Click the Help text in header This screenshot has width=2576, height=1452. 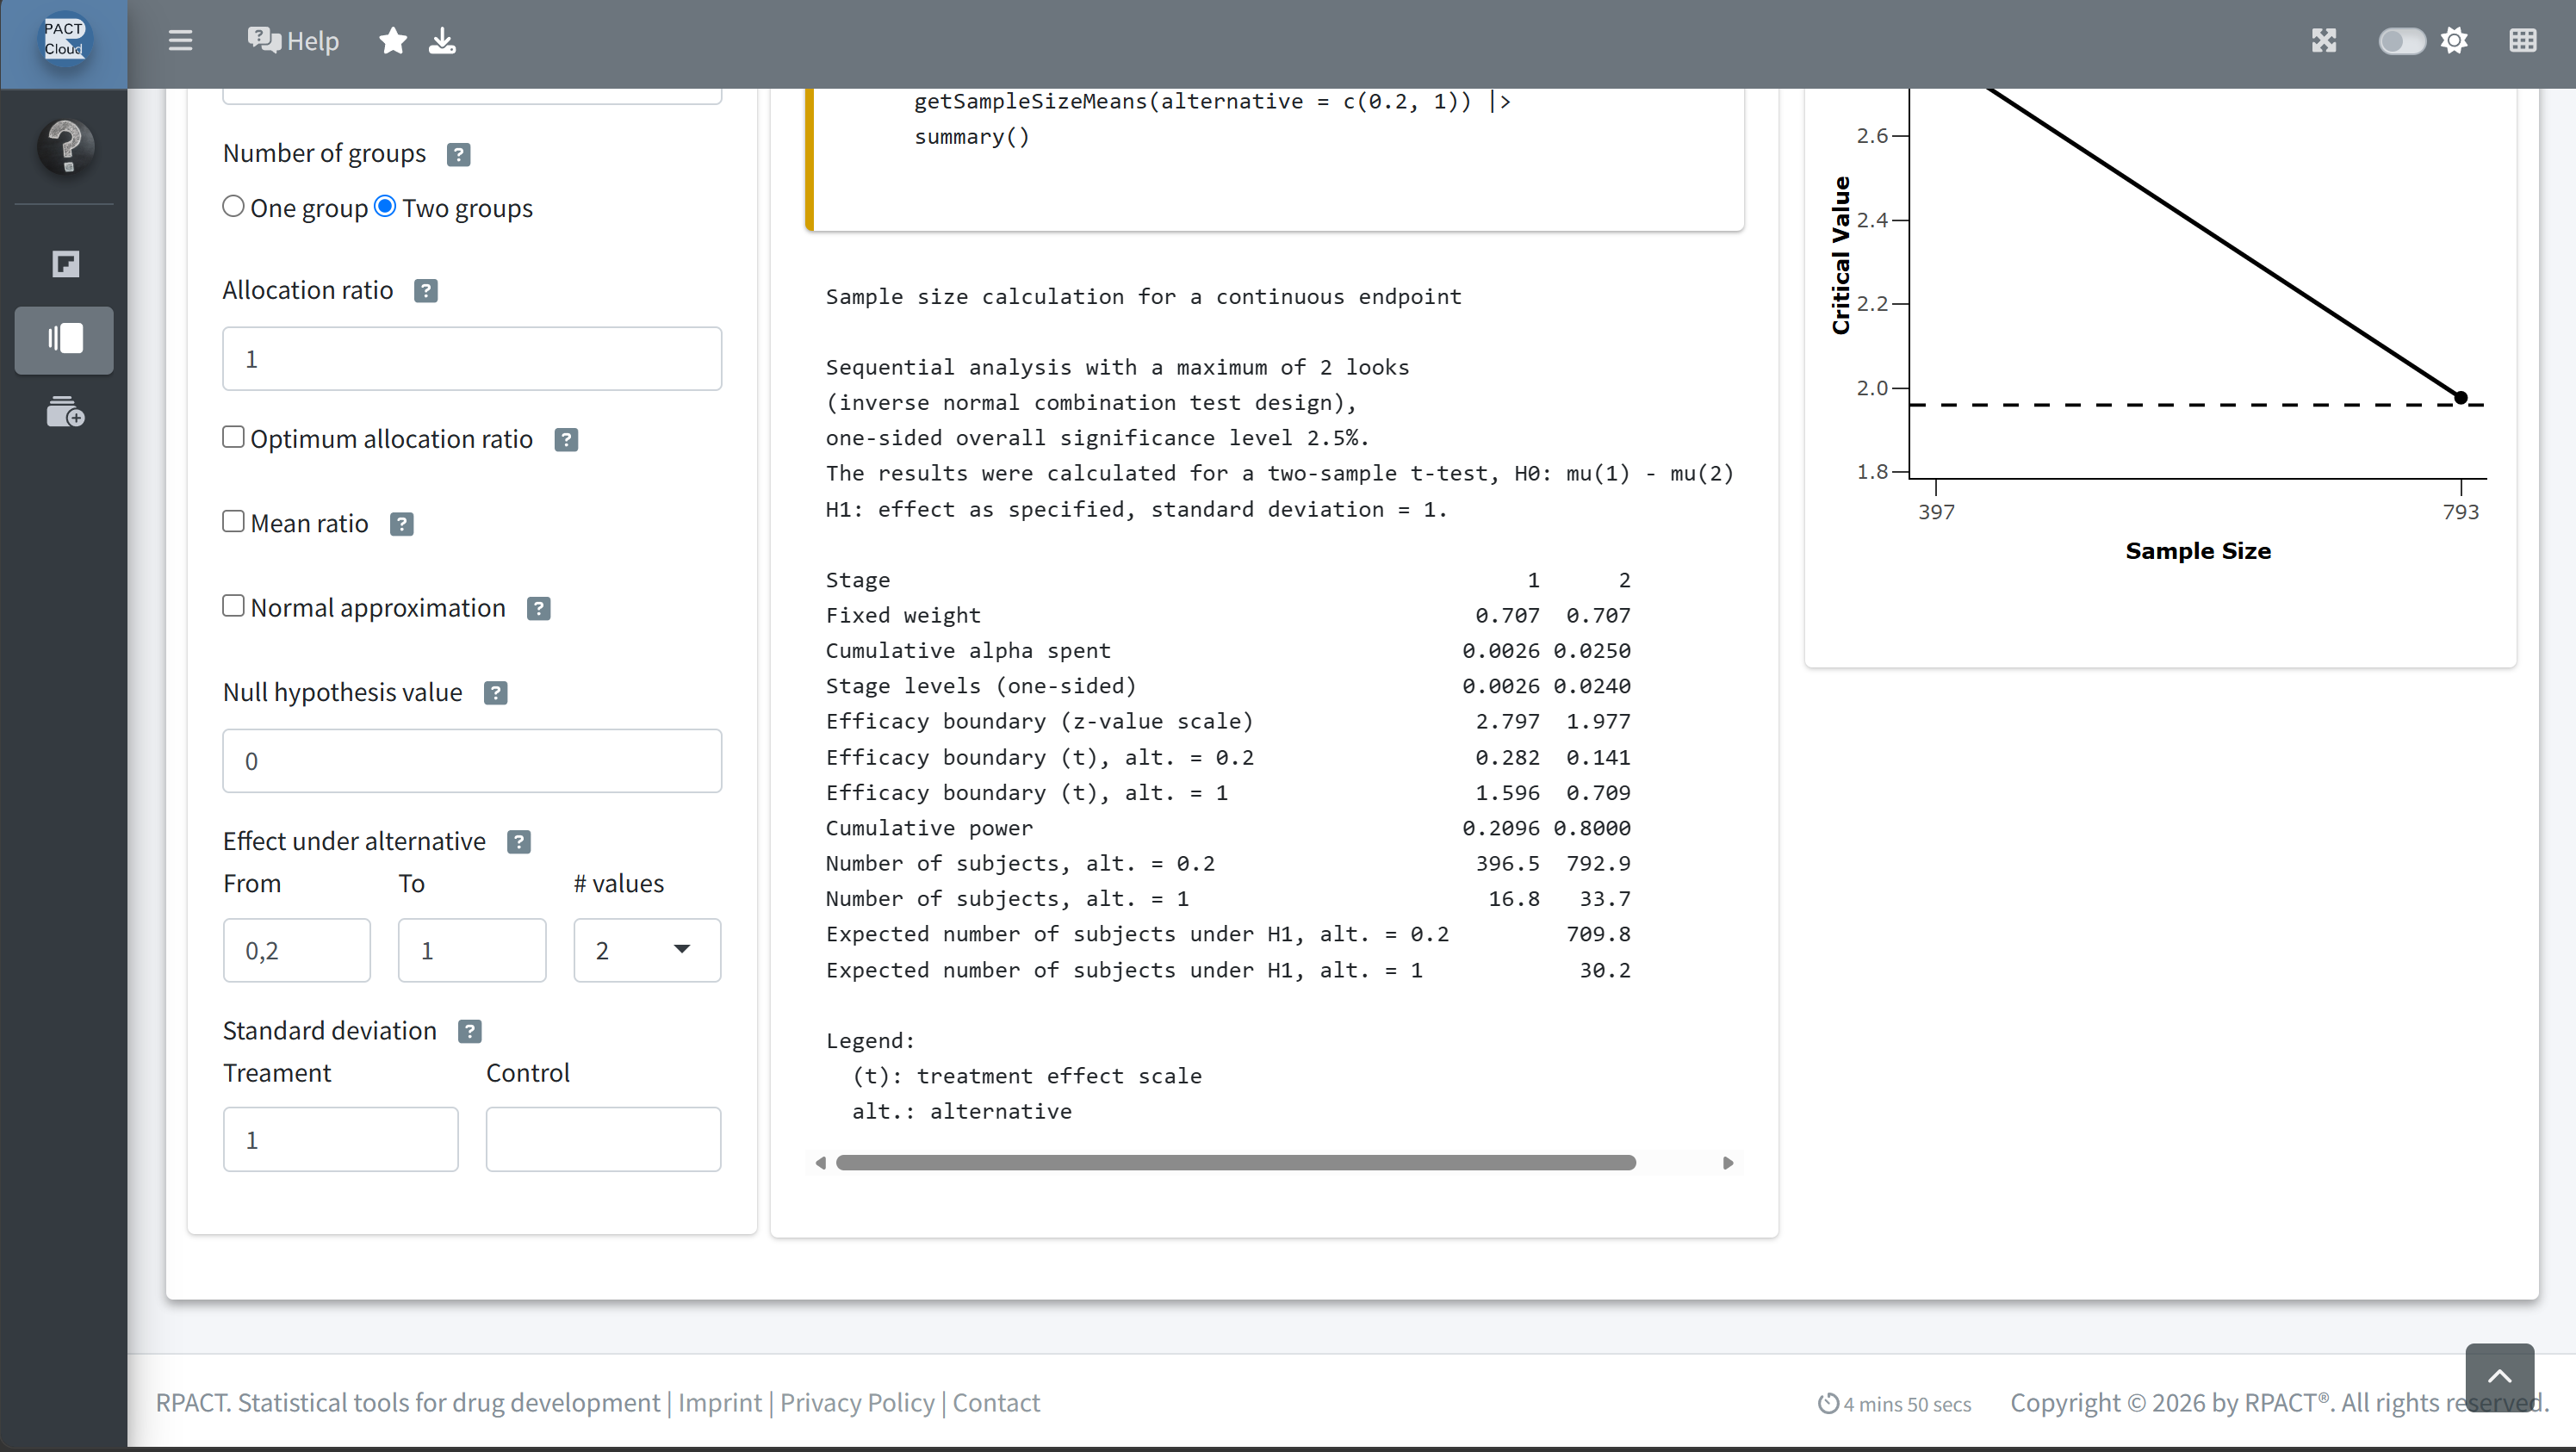pyautogui.click(x=313, y=41)
